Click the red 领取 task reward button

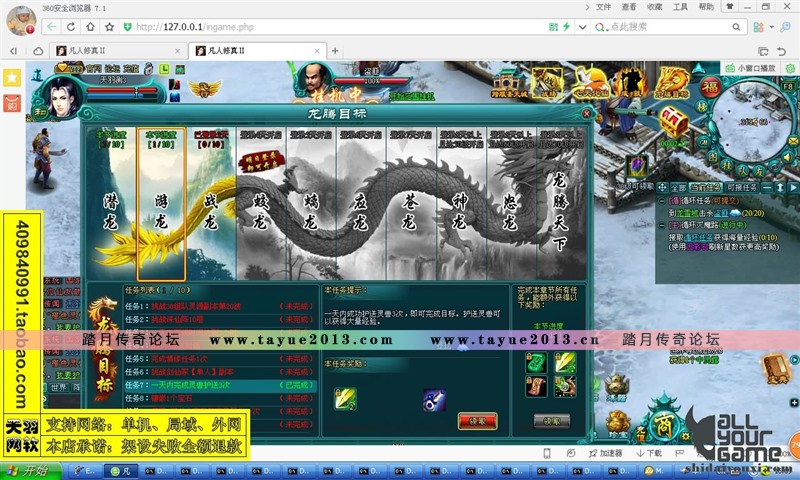[x=477, y=421]
